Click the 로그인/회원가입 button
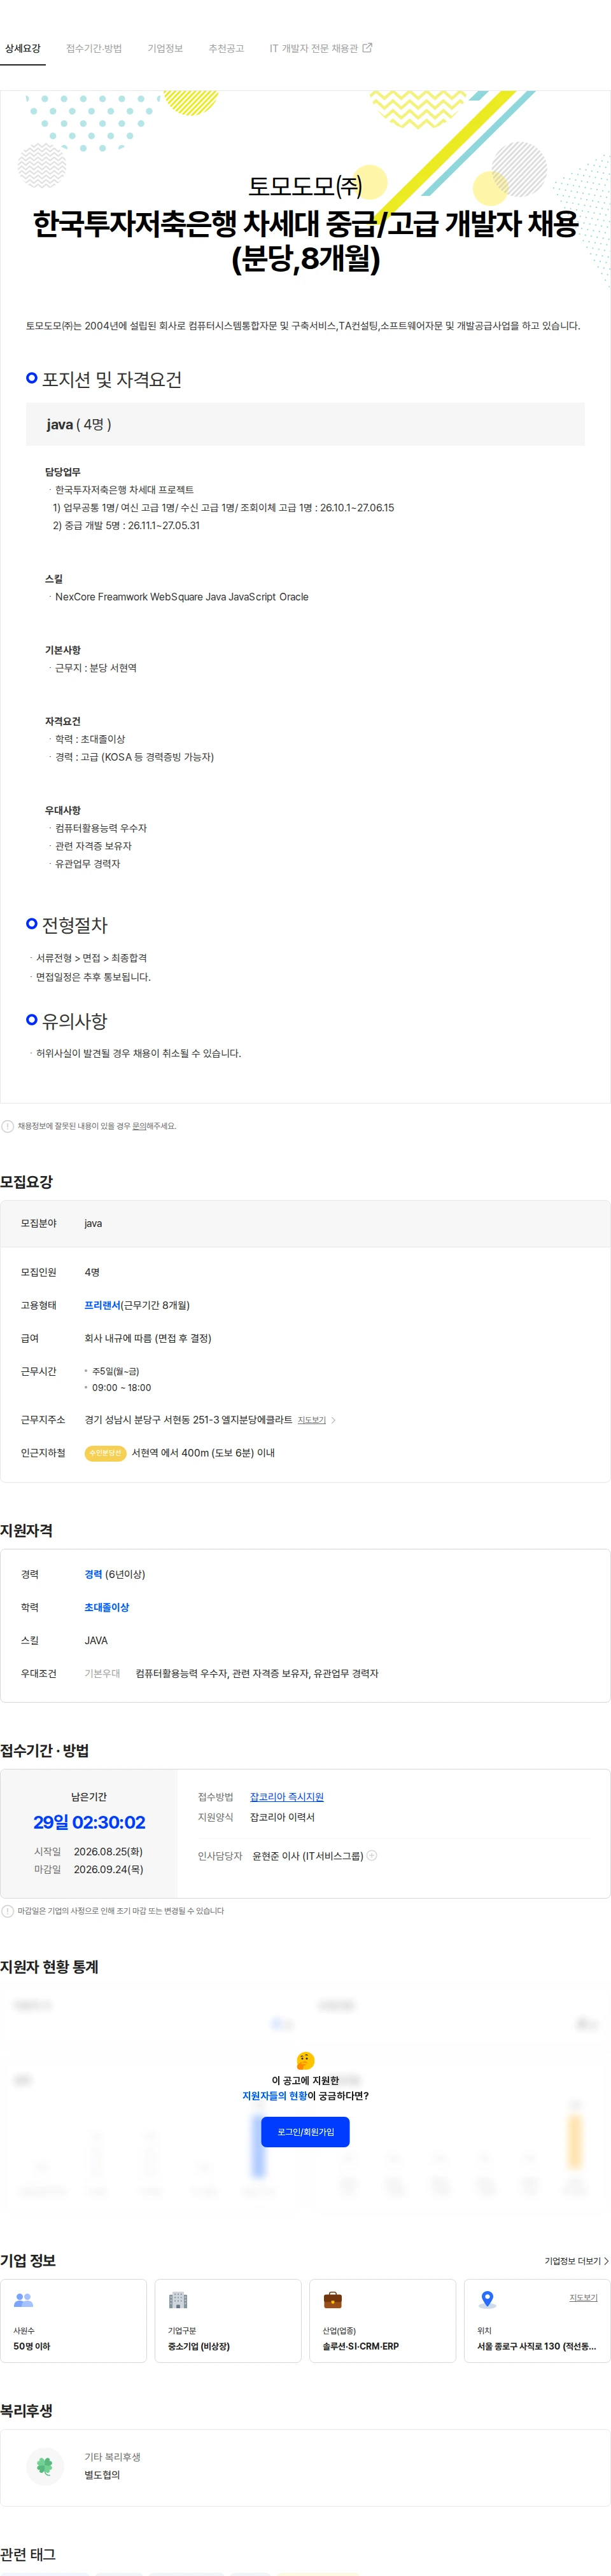The width and height of the screenshot is (611, 2576). (x=305, y=2132)
